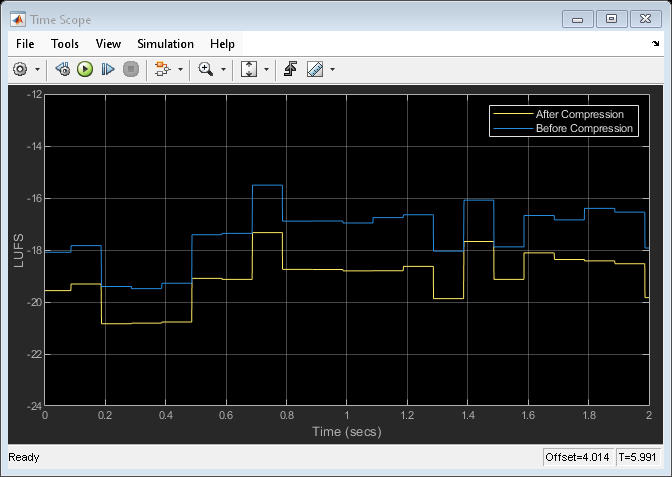Click the blue peak near 0.7 seconds
This screenshot has height=477, width=672.
(x=267, y=185)
